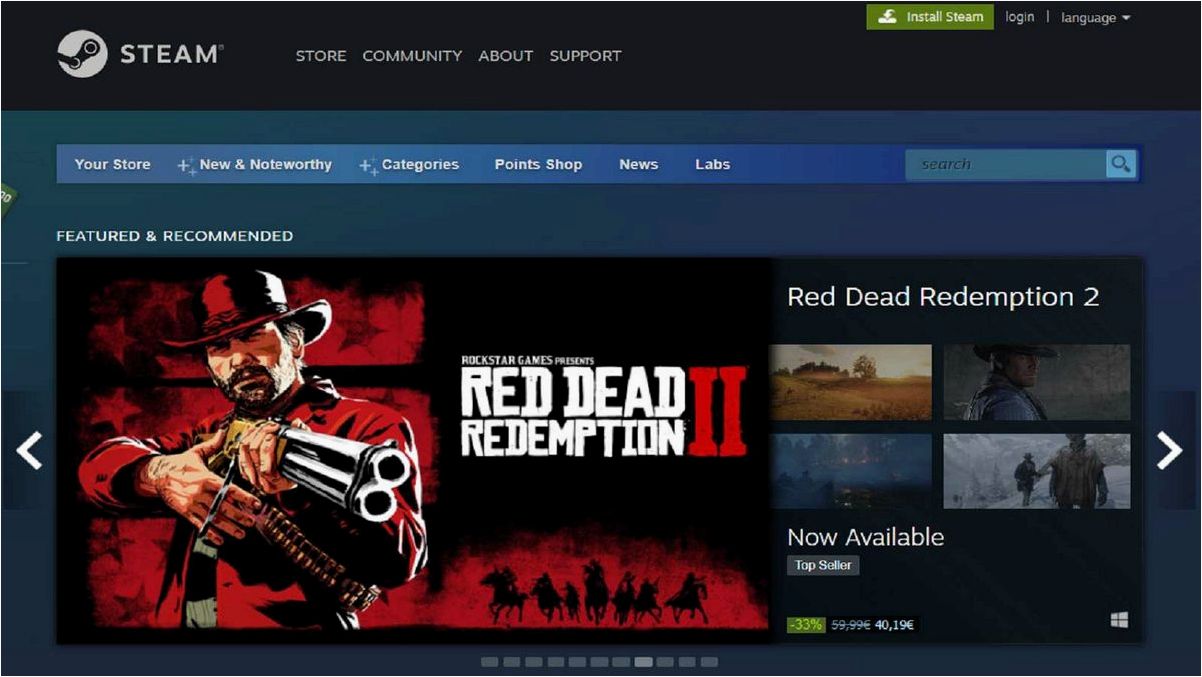Screen dimensions: 1202x677
Task: View the prairie landscape screenshot thumbnail
Action: click(850, 382)
